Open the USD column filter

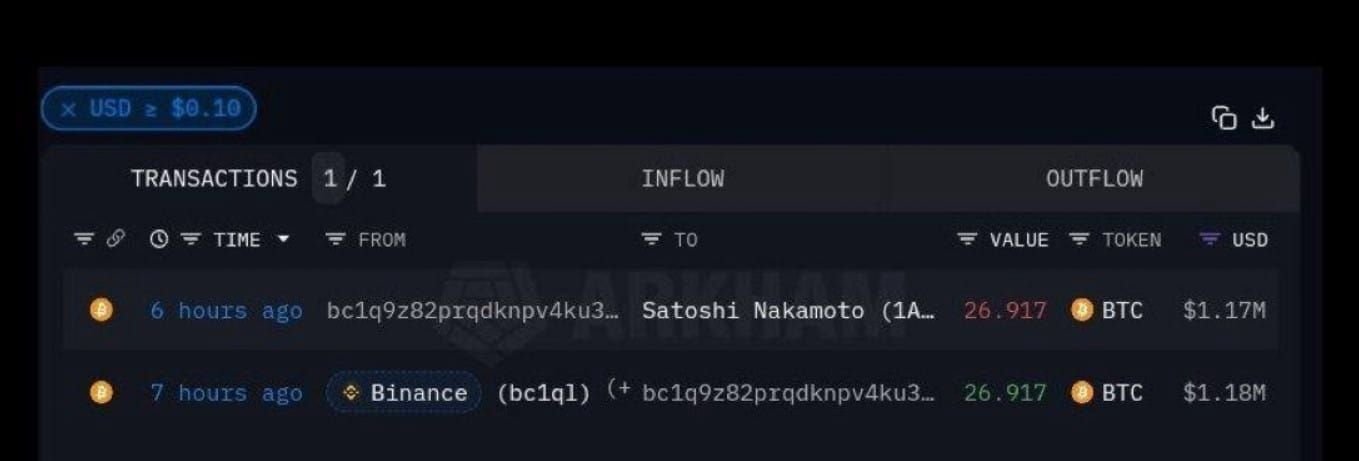pyautogui.click(x=1210, y=239)
